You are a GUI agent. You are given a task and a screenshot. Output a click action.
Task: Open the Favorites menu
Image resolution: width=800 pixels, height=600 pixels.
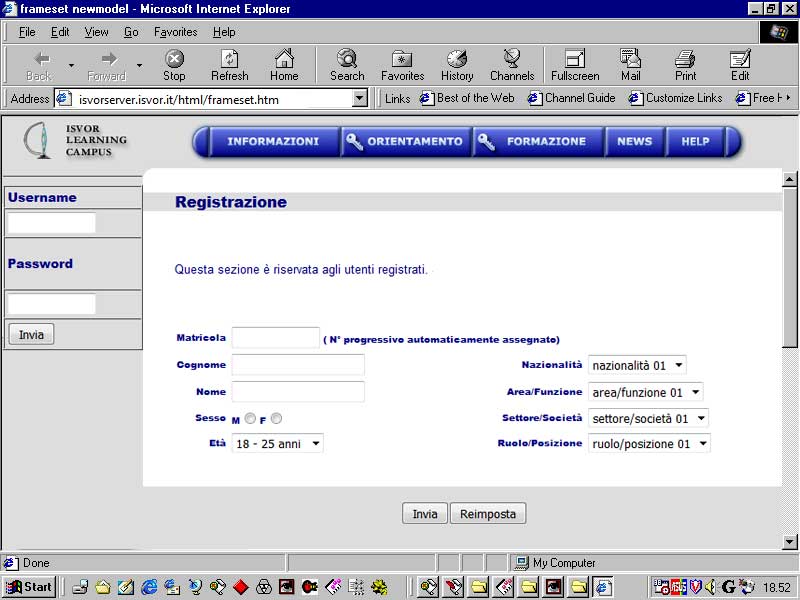tap(176, 32)
